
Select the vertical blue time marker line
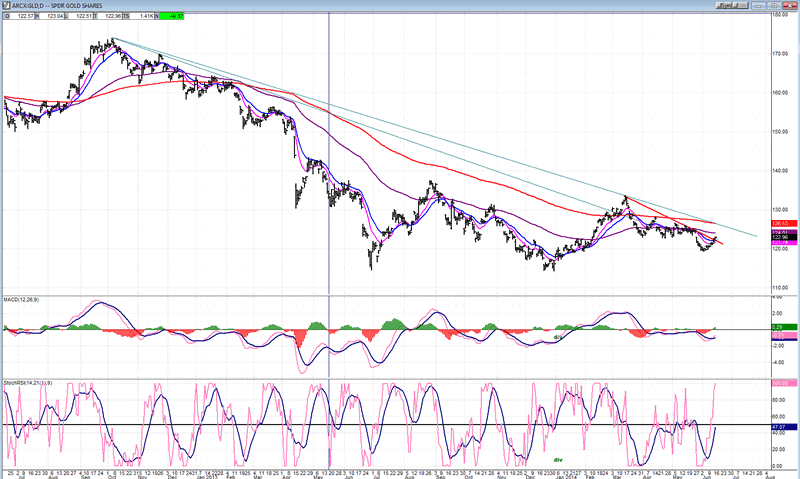point(330,200)
